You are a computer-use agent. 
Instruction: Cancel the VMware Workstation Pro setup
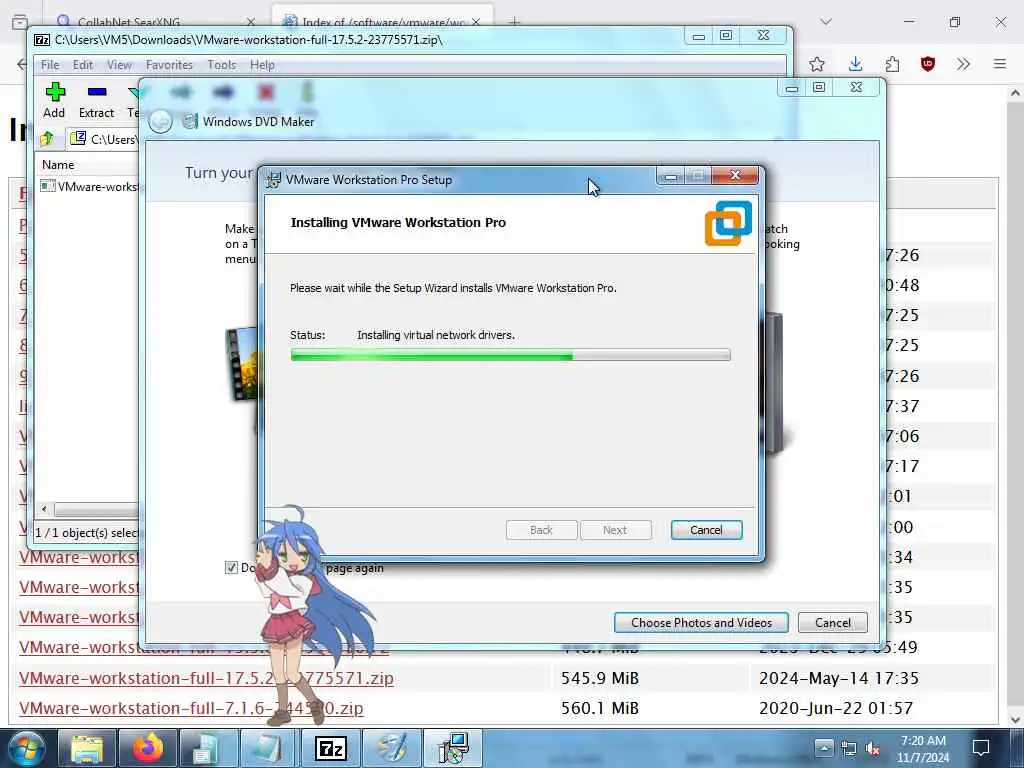tap(706, 530)
